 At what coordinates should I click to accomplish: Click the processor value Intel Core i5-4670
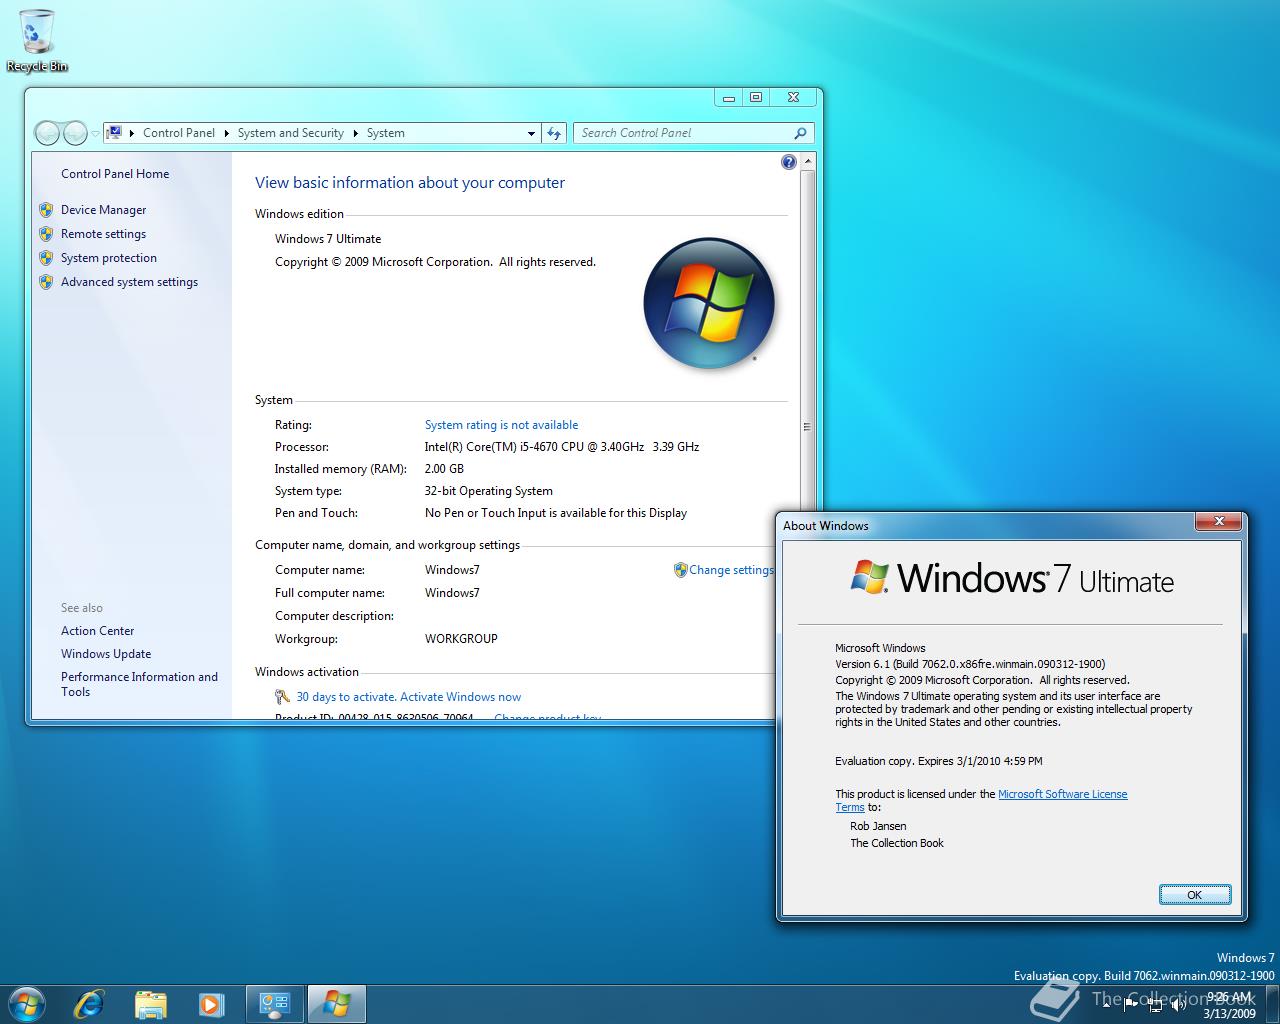coord(562,447)
